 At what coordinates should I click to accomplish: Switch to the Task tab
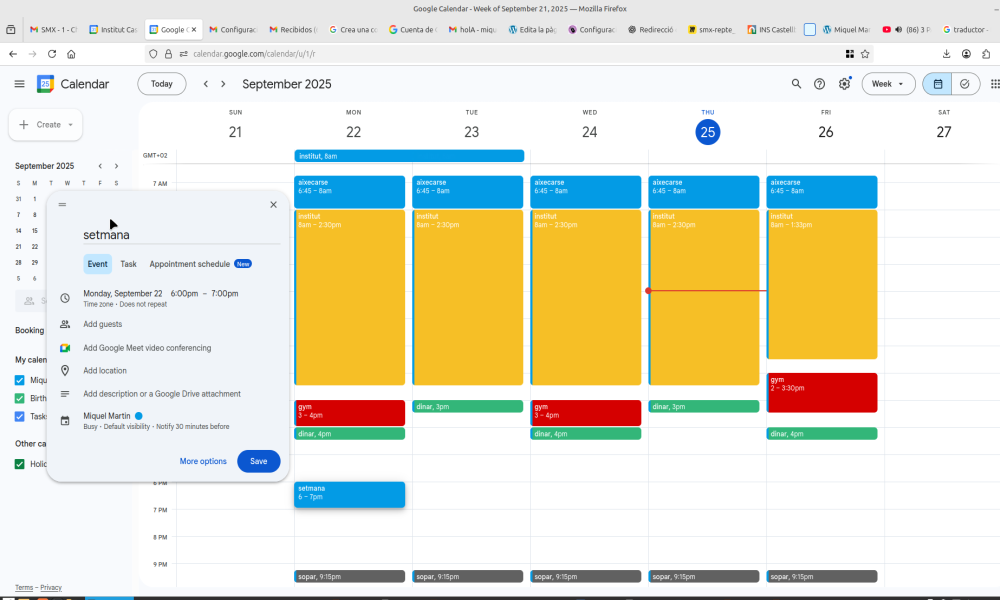coord(128,264)
